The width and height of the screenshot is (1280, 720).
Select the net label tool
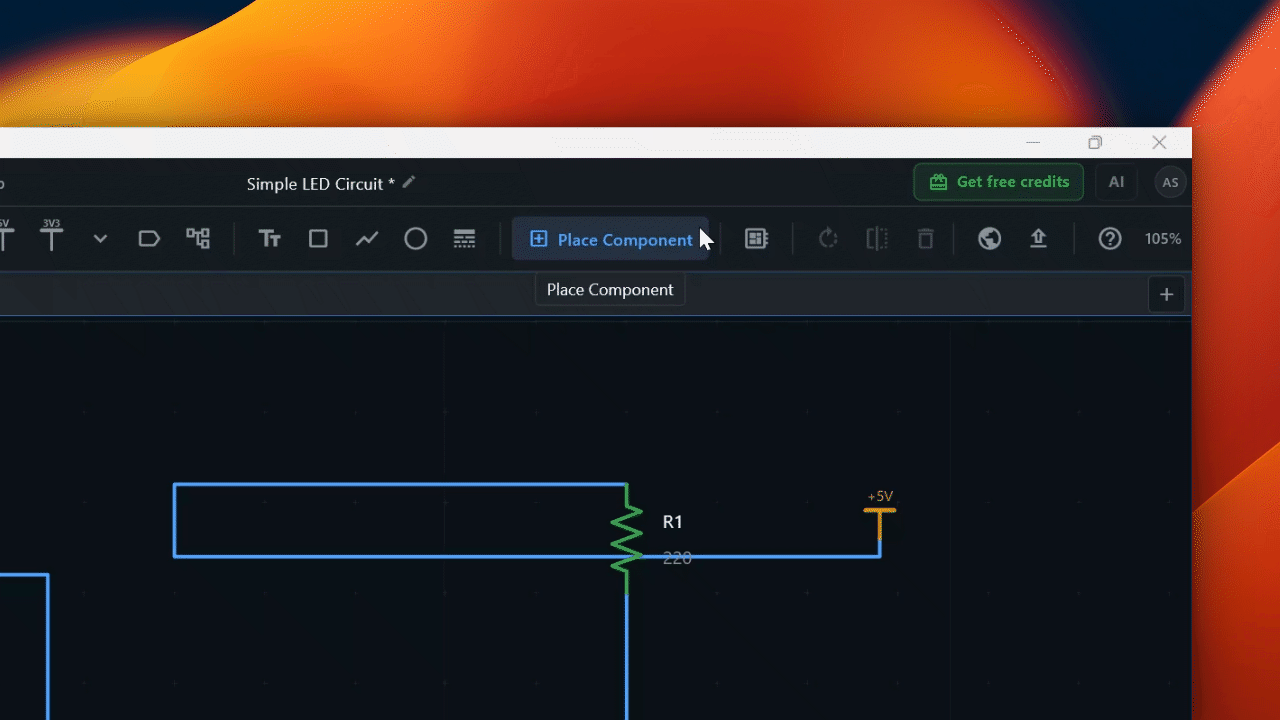tap(149, 239)
